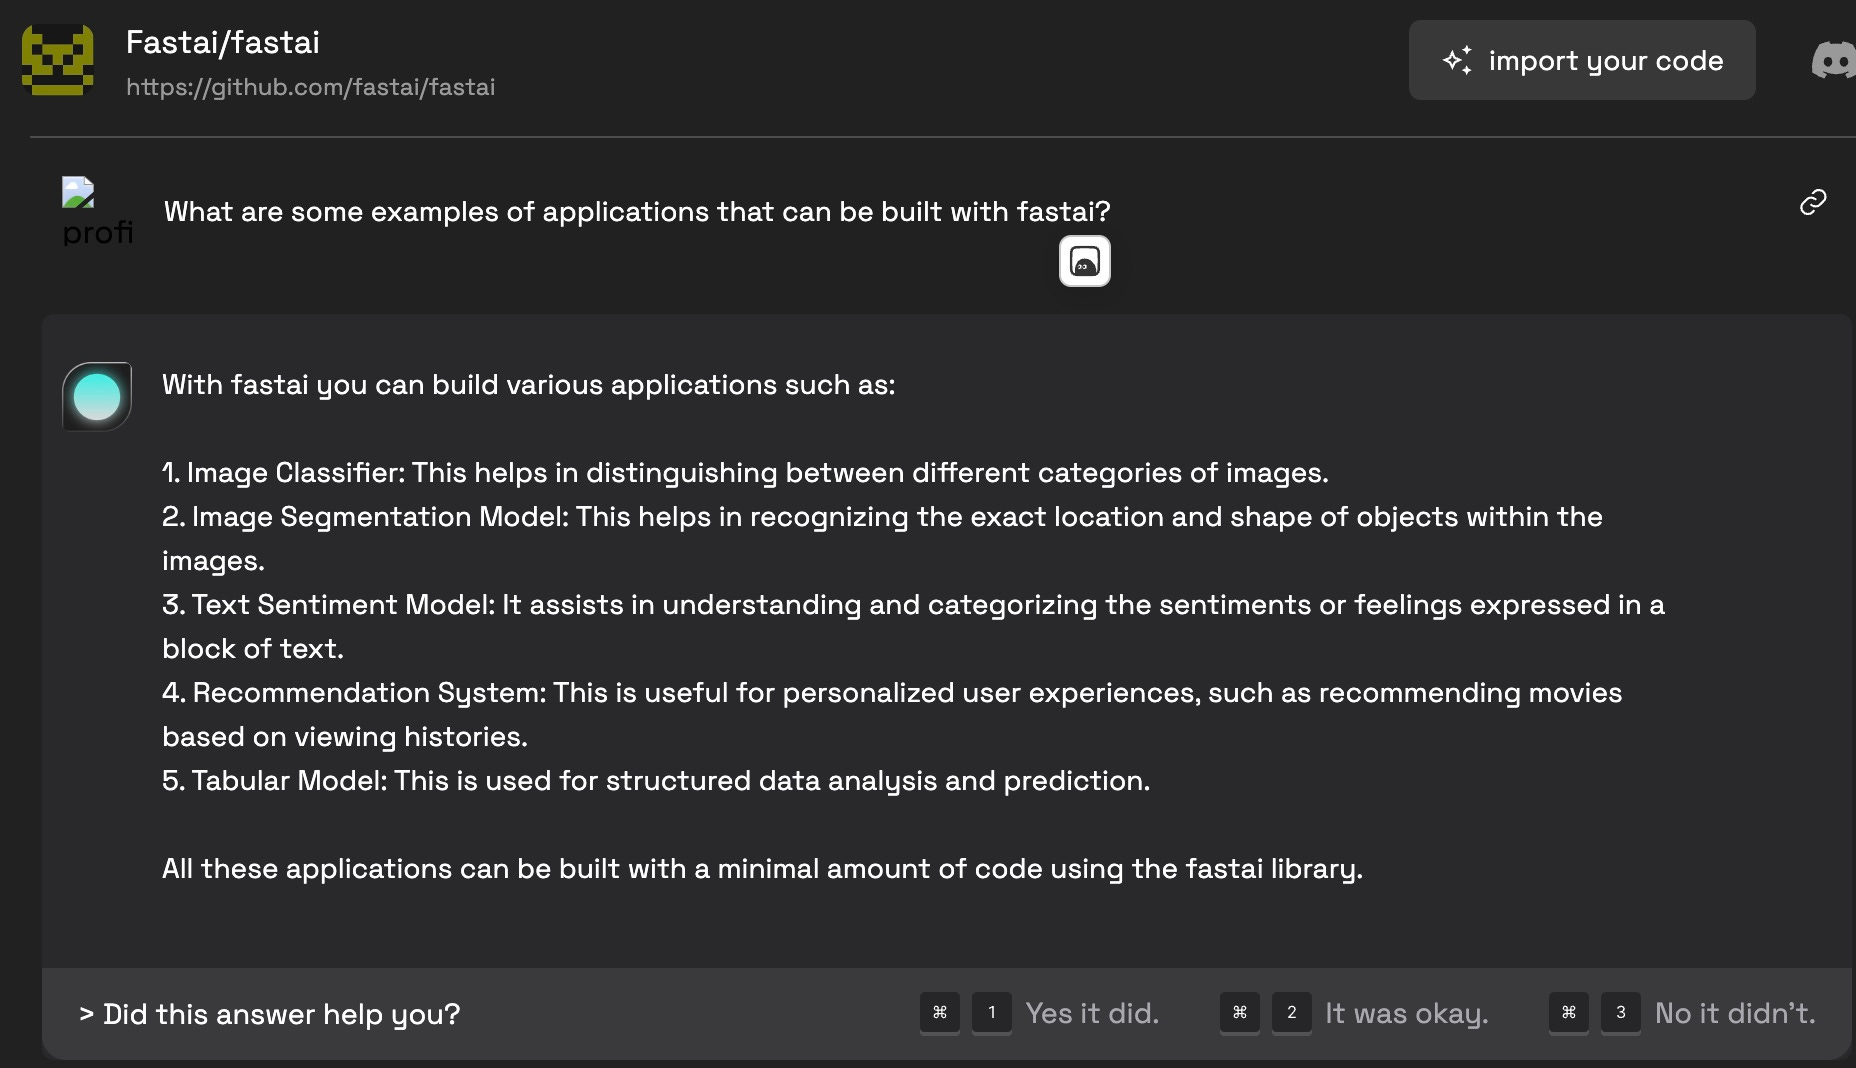Viewport: 1856px width, 1068px height.
Task: Open the fastai GitHub repository link
Action: 311,87
